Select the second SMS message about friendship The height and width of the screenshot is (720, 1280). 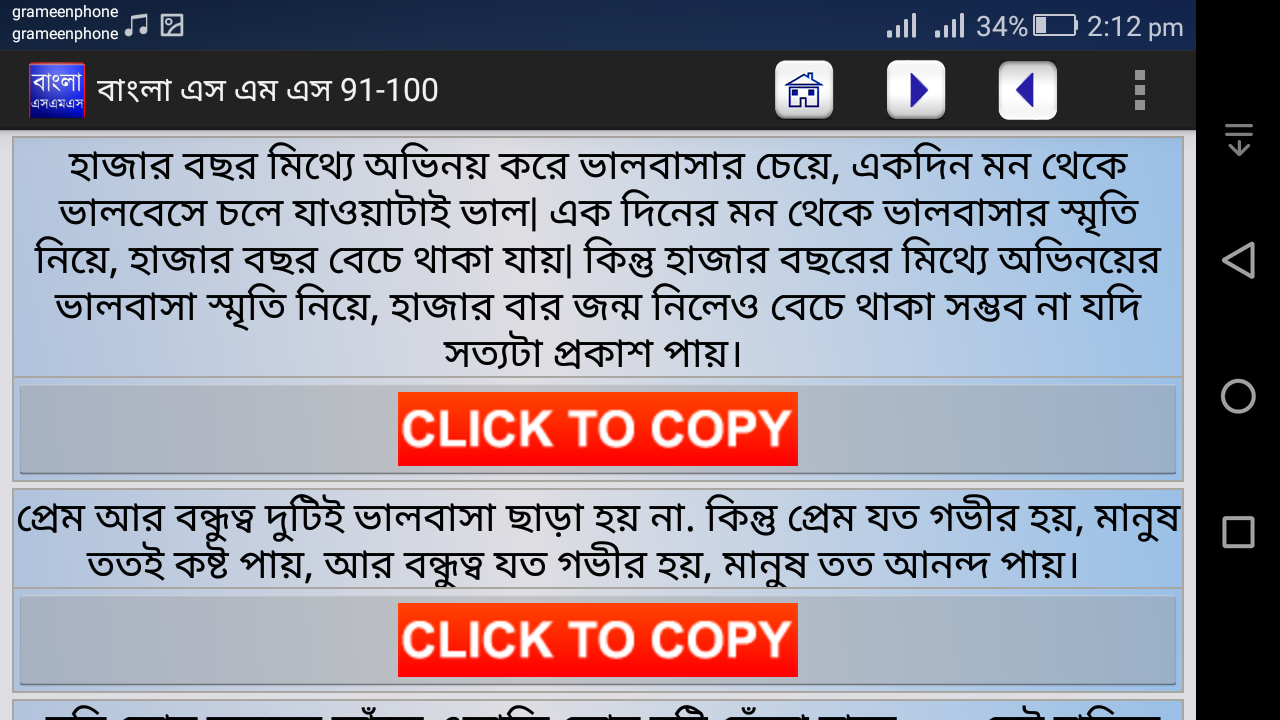pyautogui.click(x=598, y=539)
